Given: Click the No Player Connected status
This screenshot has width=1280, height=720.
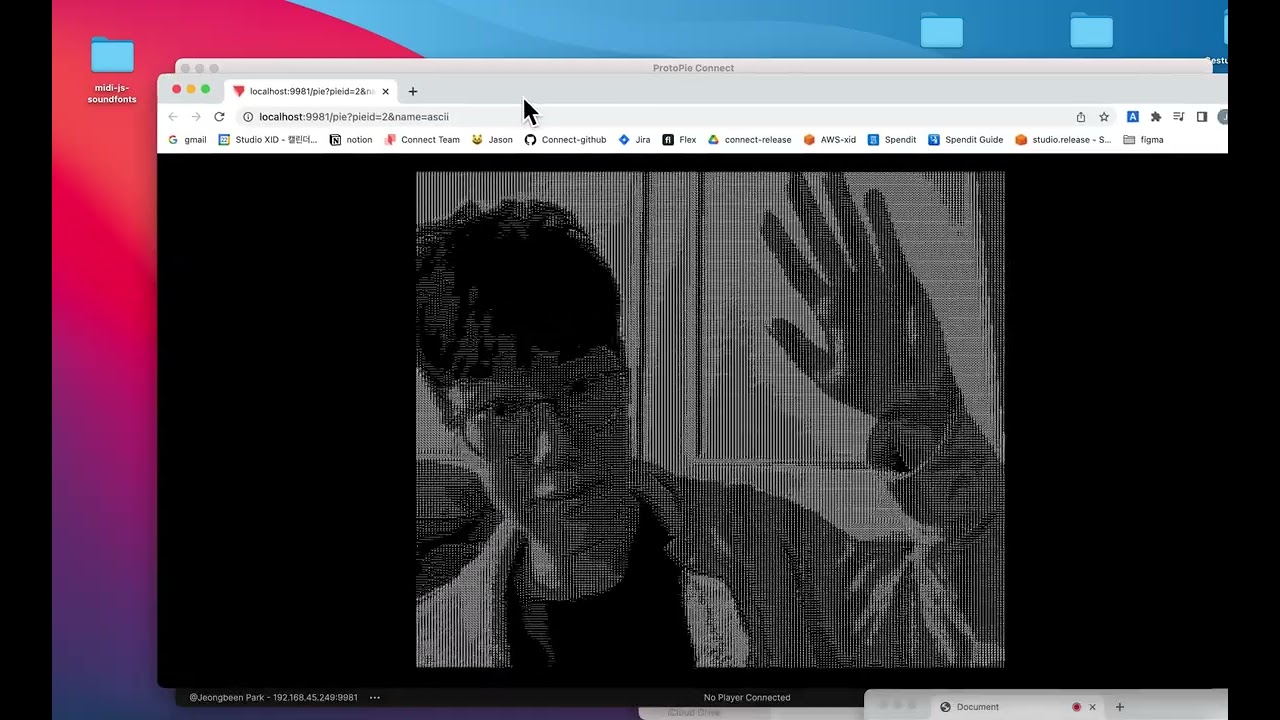Looking at the screenshot, I should click(x=747, y=697).
